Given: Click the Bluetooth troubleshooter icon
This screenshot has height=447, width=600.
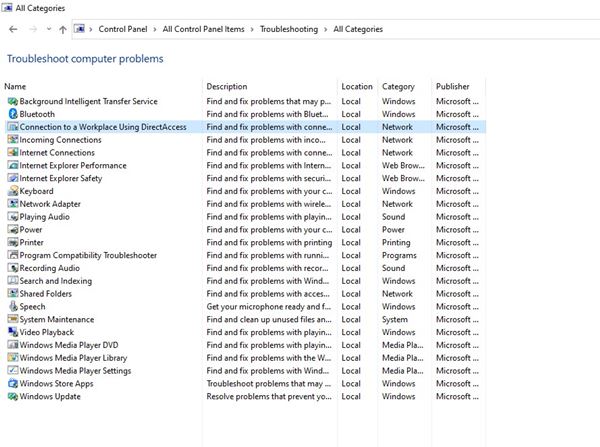Looking at the screenshot, I should [12, 115].
